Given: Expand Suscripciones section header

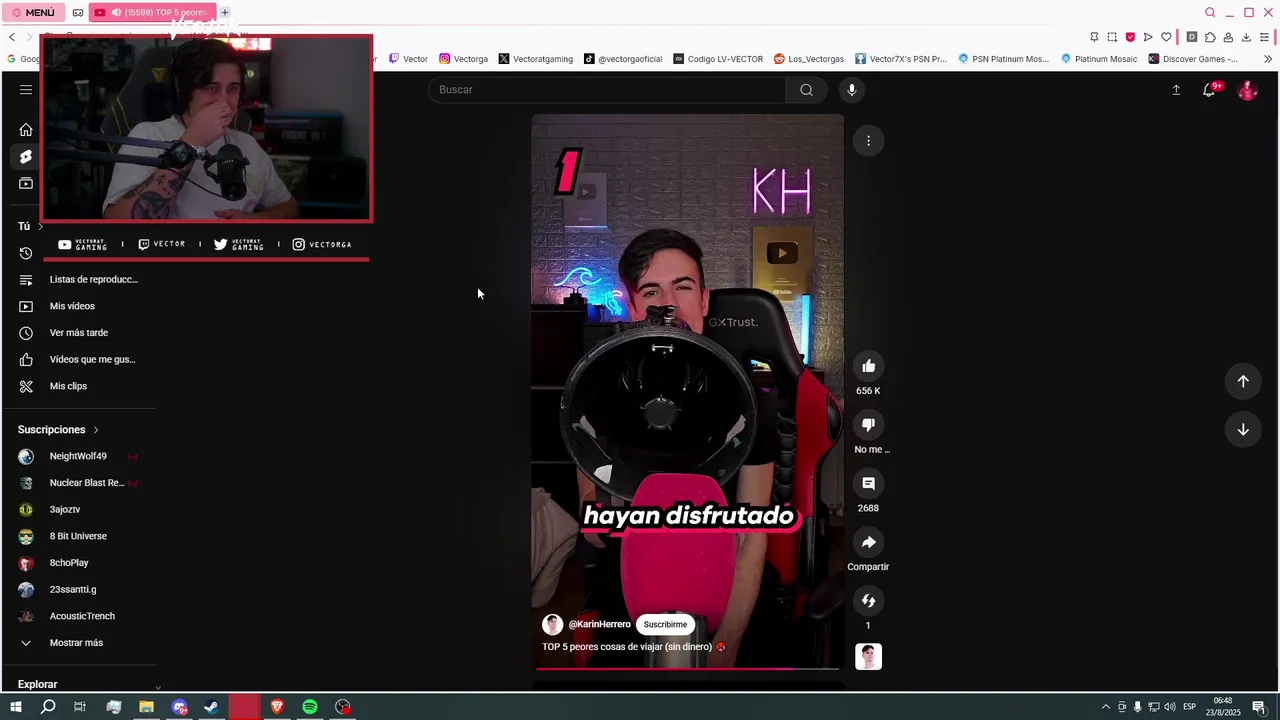Looking at the screenshot, I should [x=59, y=430].
